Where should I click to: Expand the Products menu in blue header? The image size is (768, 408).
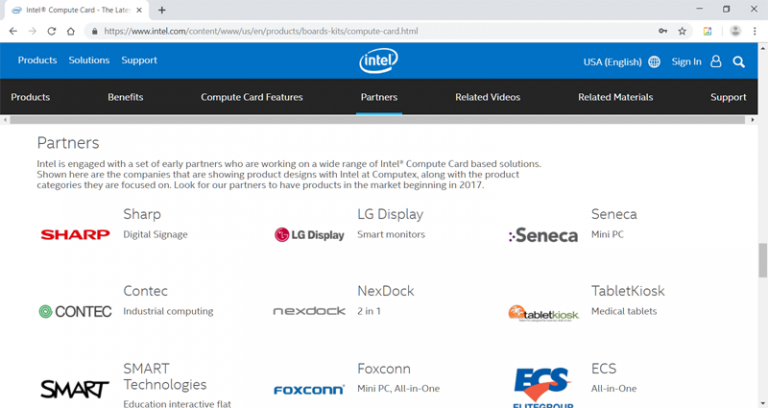pyautogui.click(x=37, y=61)
